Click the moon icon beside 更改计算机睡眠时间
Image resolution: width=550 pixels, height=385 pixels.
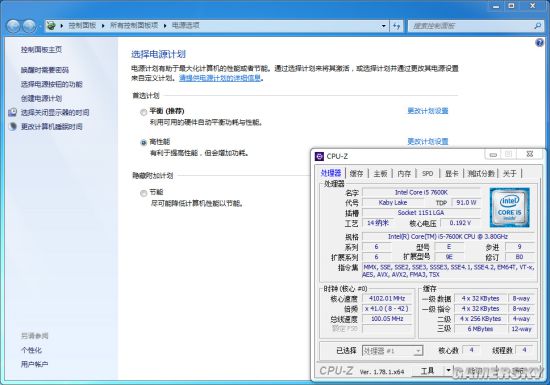[x=13, y=126]
